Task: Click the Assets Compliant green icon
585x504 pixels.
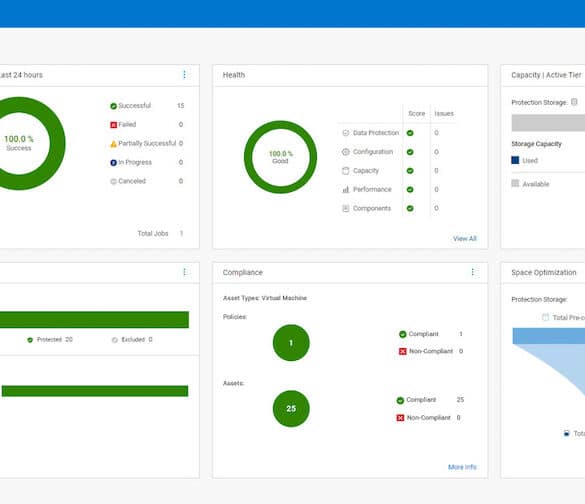Action: click(400, 400)
